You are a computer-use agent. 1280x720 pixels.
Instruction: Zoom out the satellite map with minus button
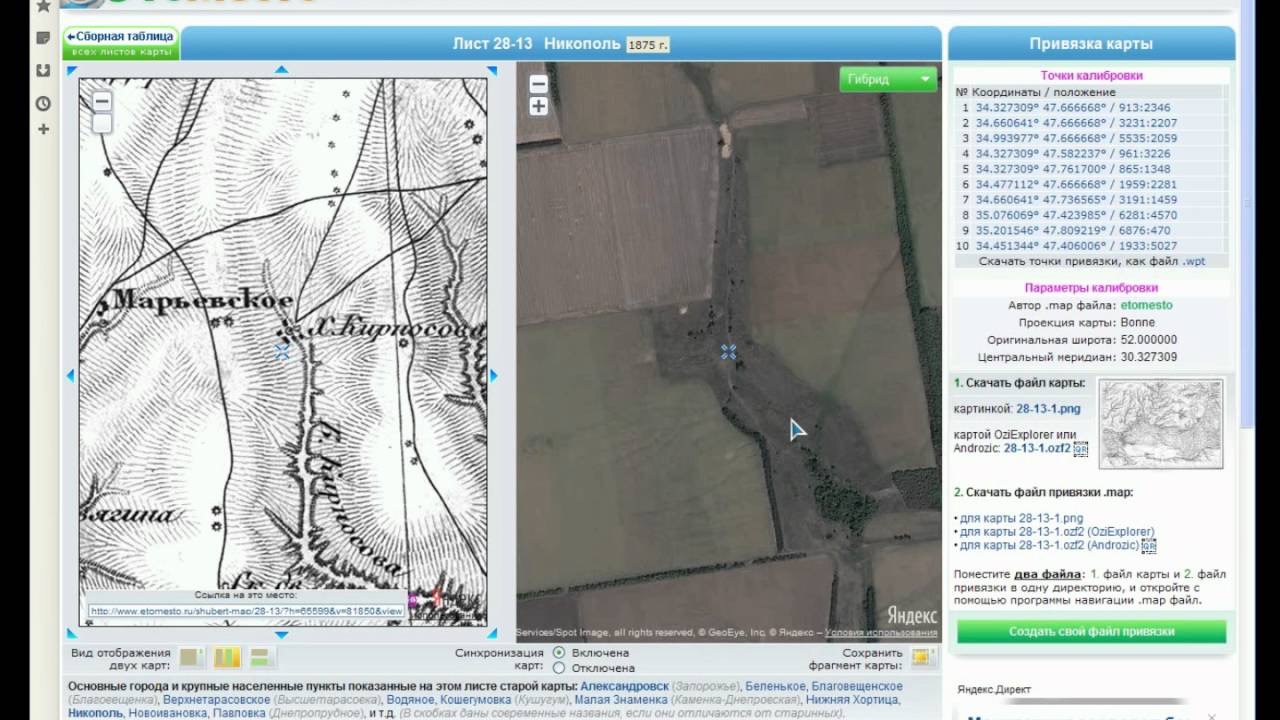click(538, 85)
